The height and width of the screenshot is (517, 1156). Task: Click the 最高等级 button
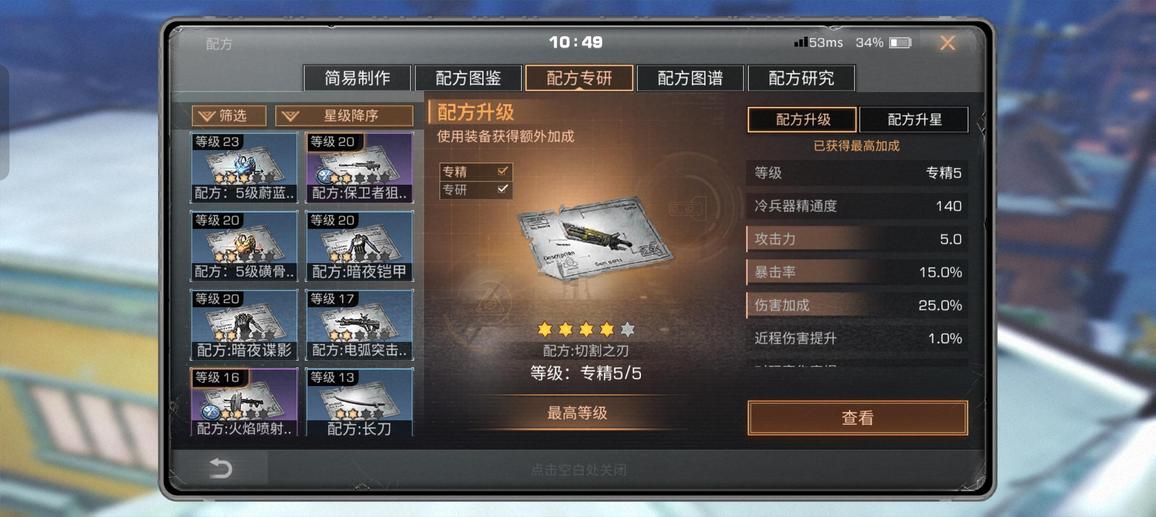click(x=577, y=413)
